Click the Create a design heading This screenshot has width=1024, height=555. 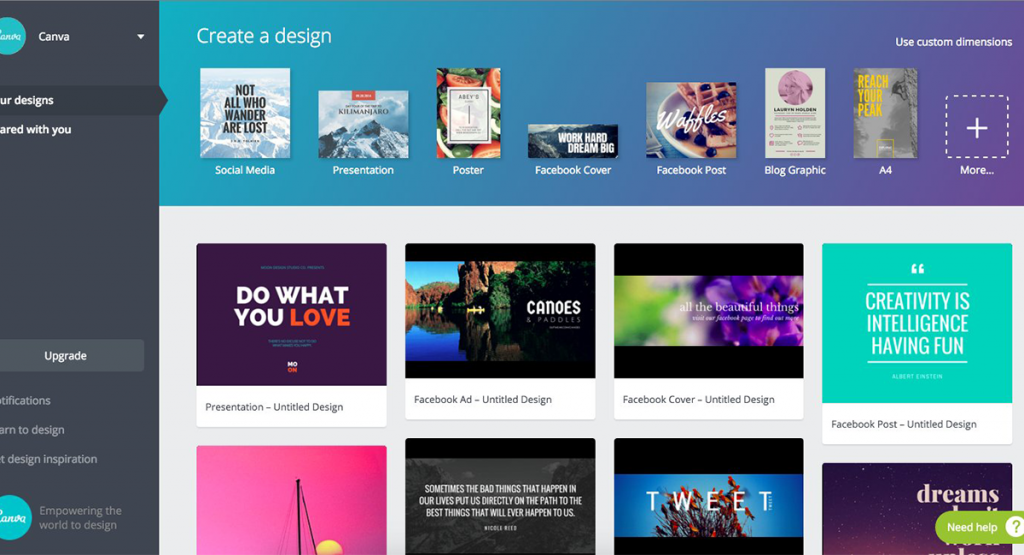click(x=264, y=36)
